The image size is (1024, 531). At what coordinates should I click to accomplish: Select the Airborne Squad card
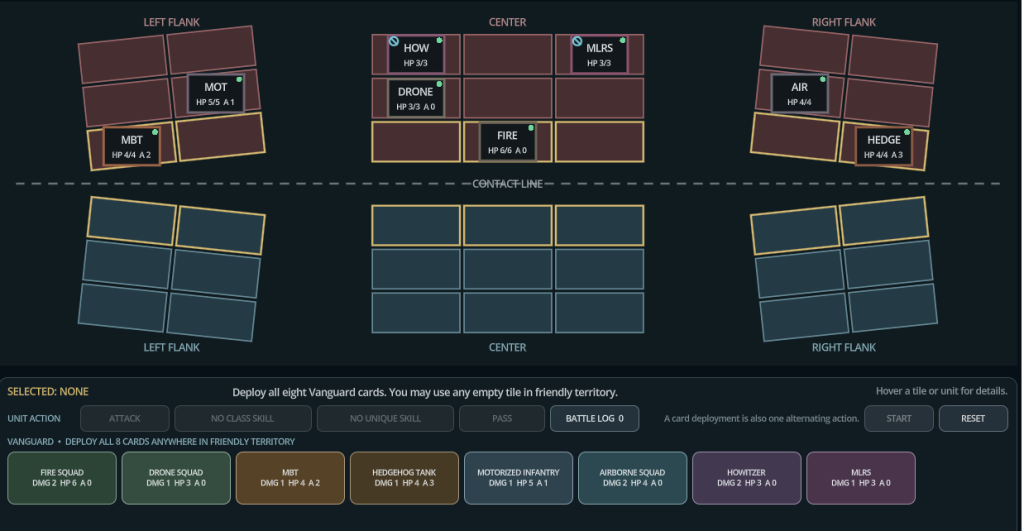point(632,478)
